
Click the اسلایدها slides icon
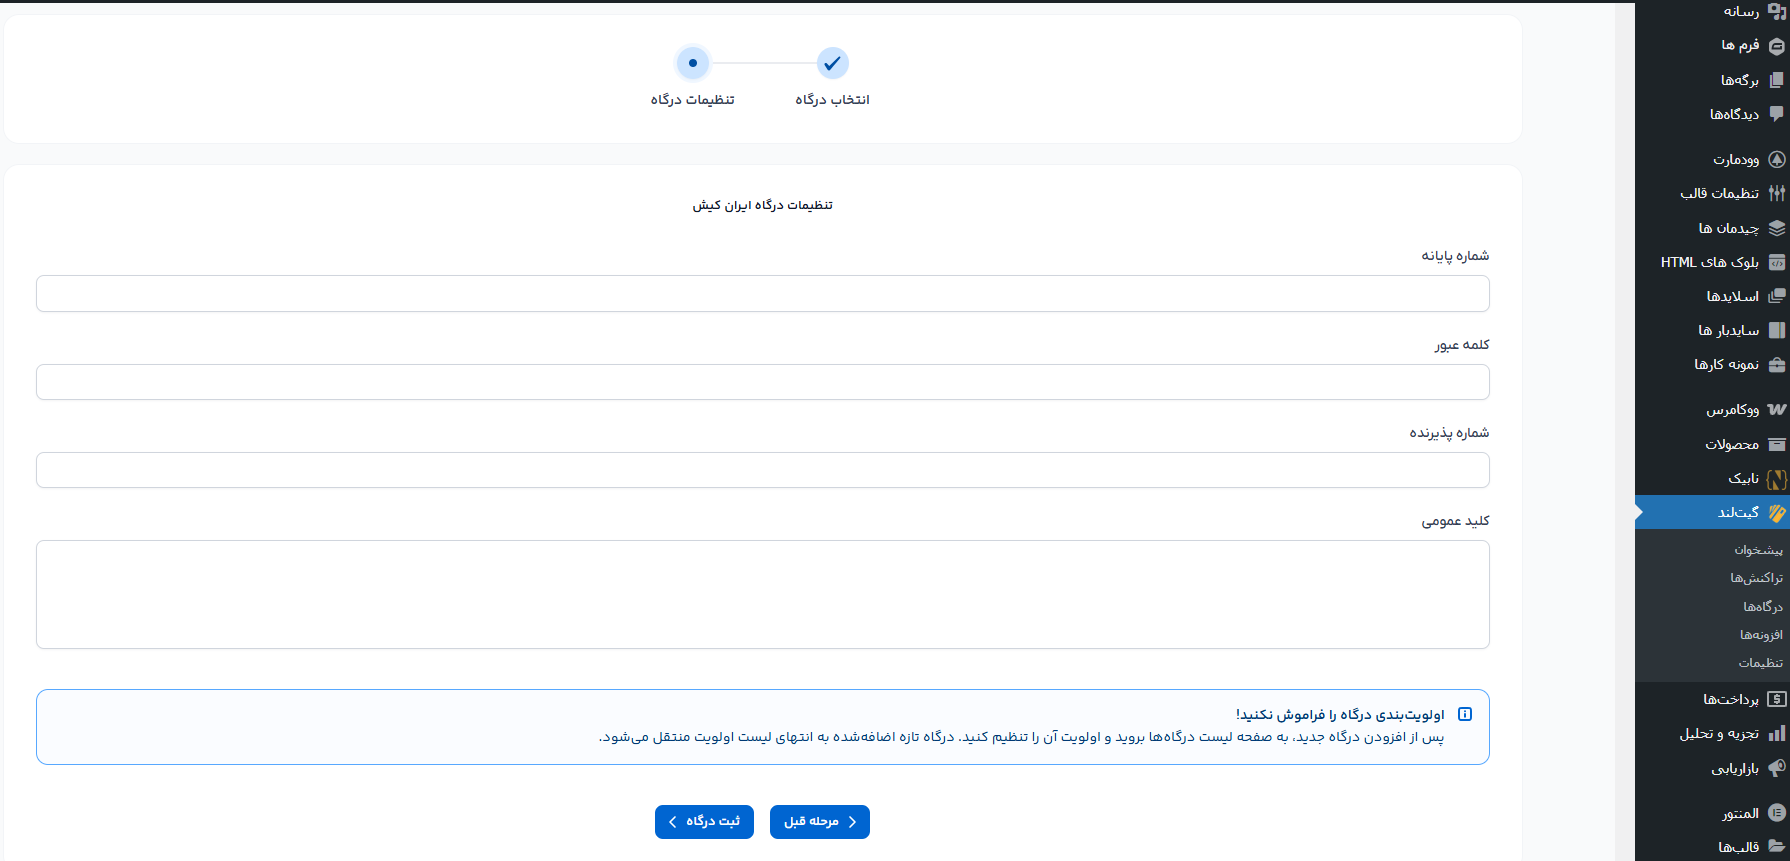click(1776, 296)
